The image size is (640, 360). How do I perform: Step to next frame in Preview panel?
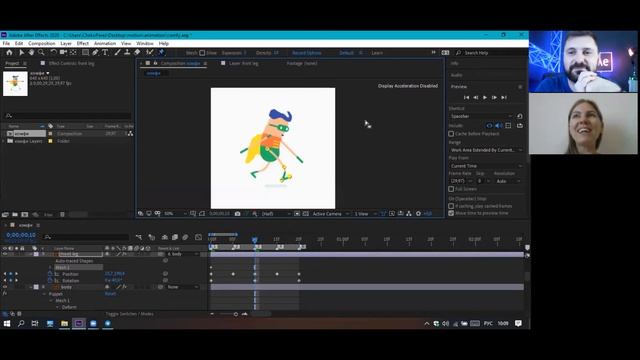coord(494,98)
